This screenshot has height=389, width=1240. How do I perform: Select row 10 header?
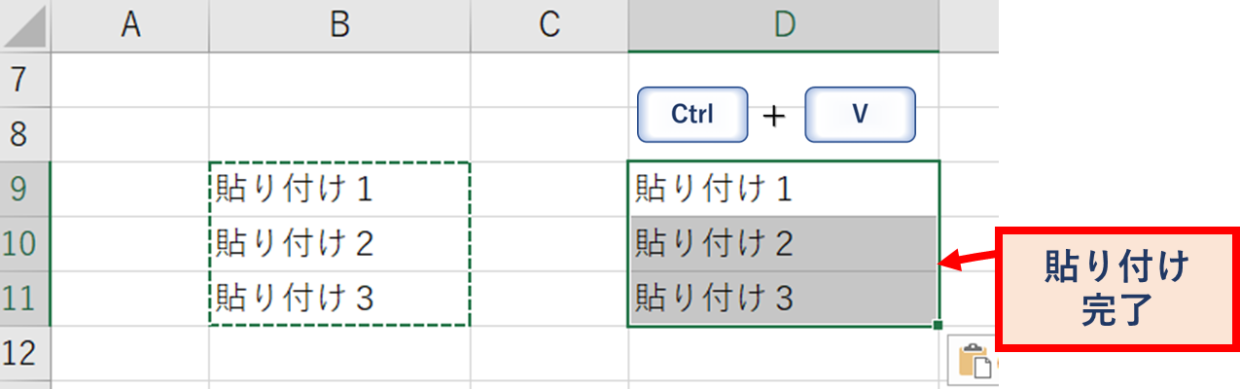click(24, 243)
